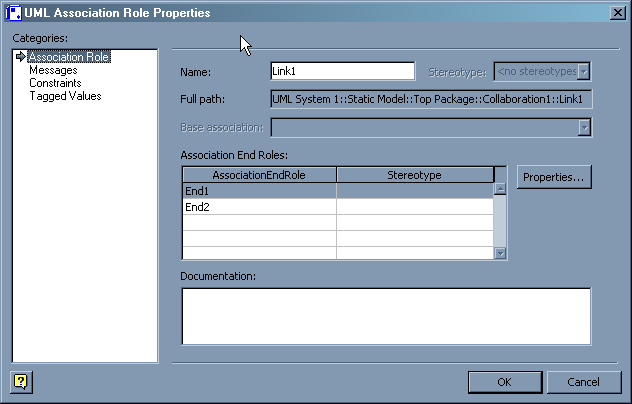632x404 pixels.
Task: Select the End2 association end role row
Action: (x=258, y=207)
